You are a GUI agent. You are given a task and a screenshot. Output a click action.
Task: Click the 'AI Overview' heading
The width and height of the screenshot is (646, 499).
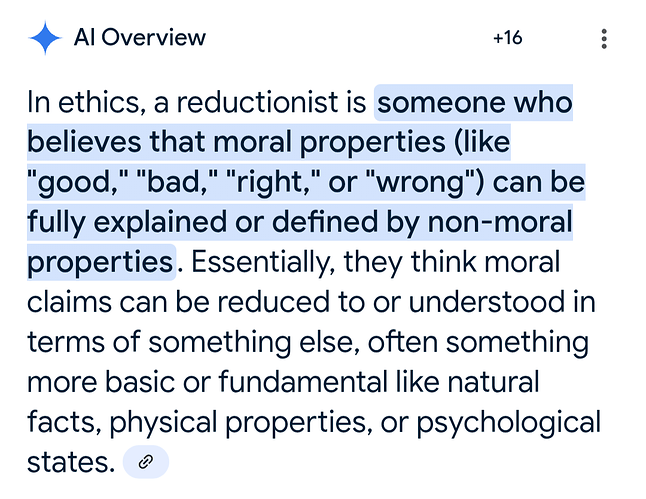(140, 37)
